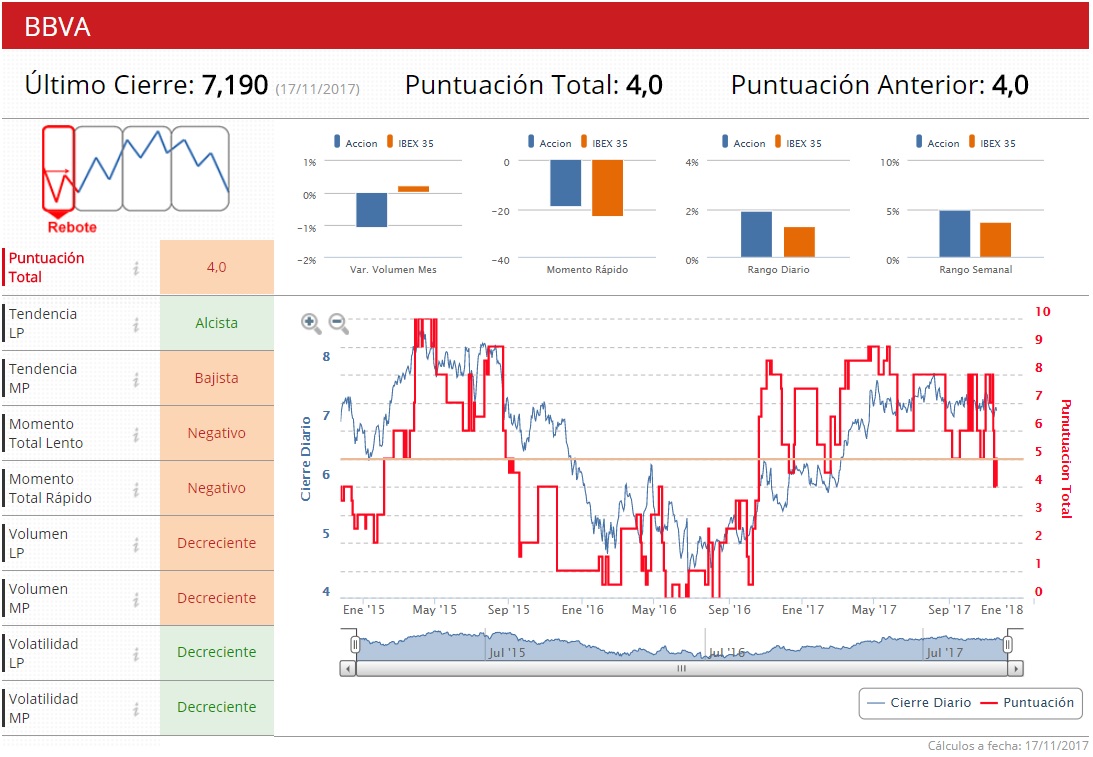Zoom out on the price chart
The width and height of the screenshot is (1093, 757).
(339, 323)
